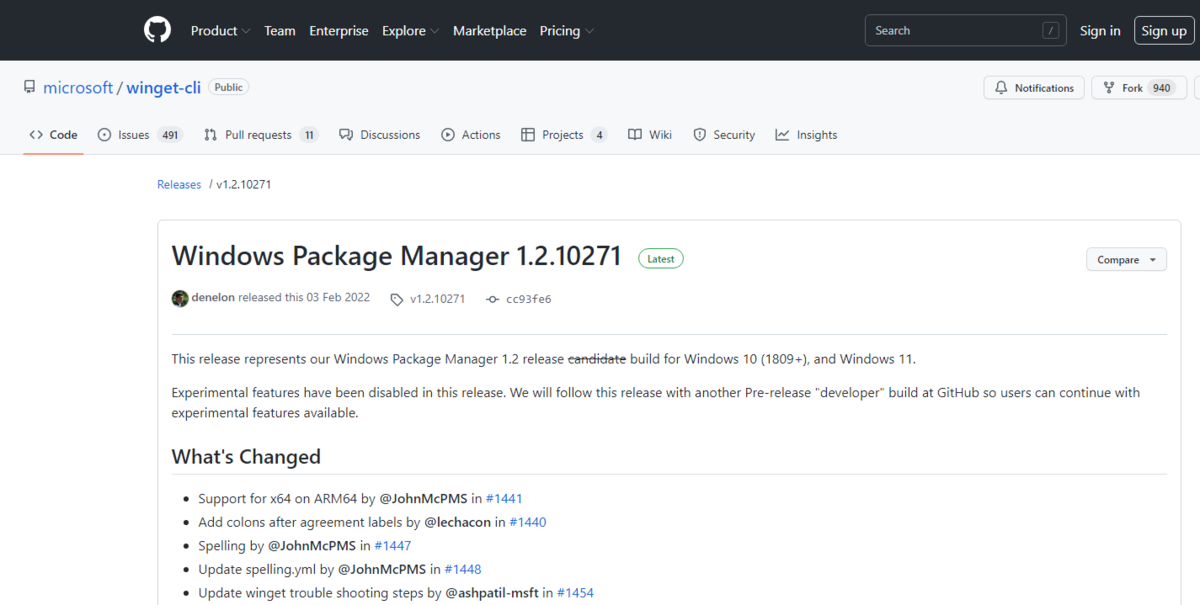Open the Projects tab

pyautogui.click(x=564, y=135)
